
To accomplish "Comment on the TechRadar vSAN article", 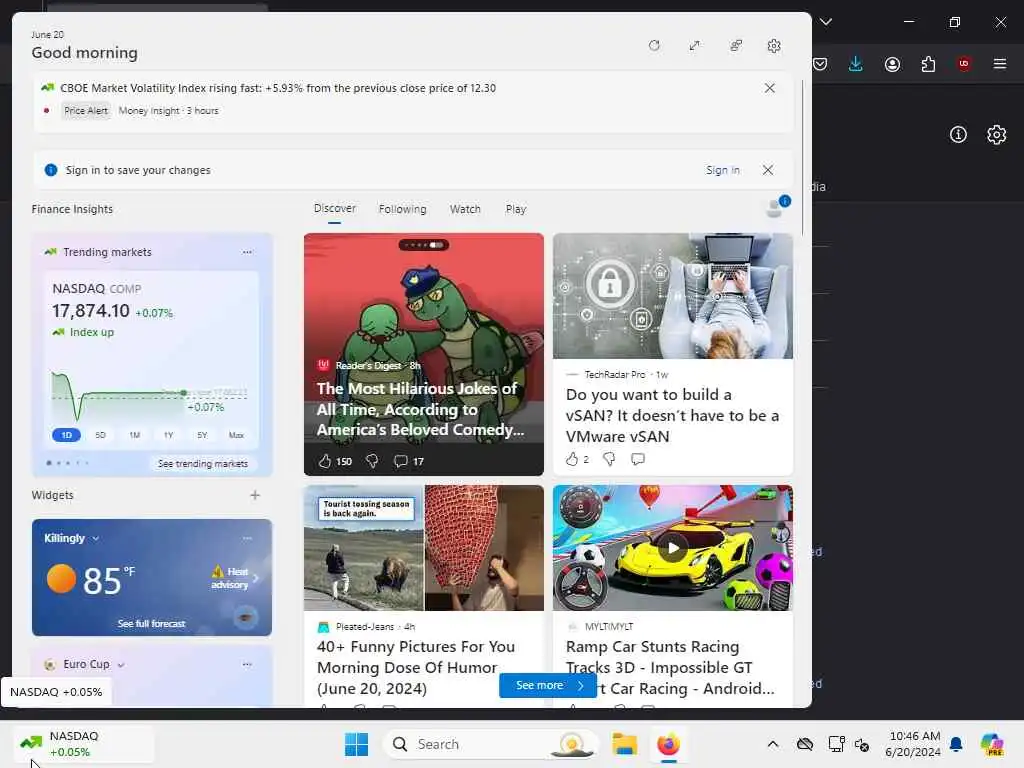I will pyautogui.click(x=638, y=459).
